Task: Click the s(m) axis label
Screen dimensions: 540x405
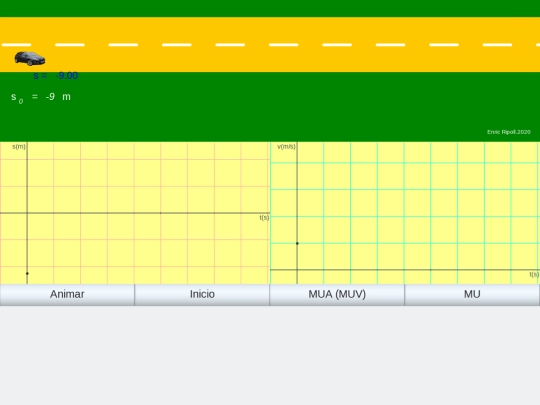Action: tap(19, 147)
